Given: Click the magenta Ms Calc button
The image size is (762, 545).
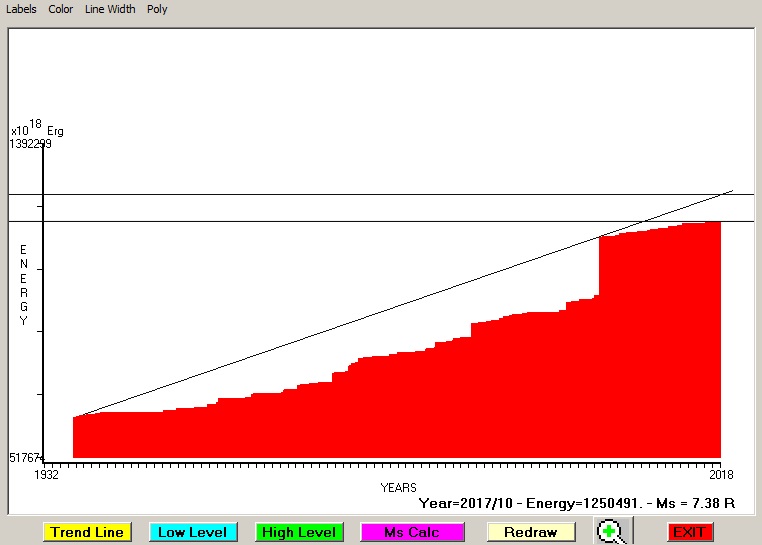Looking at the screenshot, I should tap(412, 532).
